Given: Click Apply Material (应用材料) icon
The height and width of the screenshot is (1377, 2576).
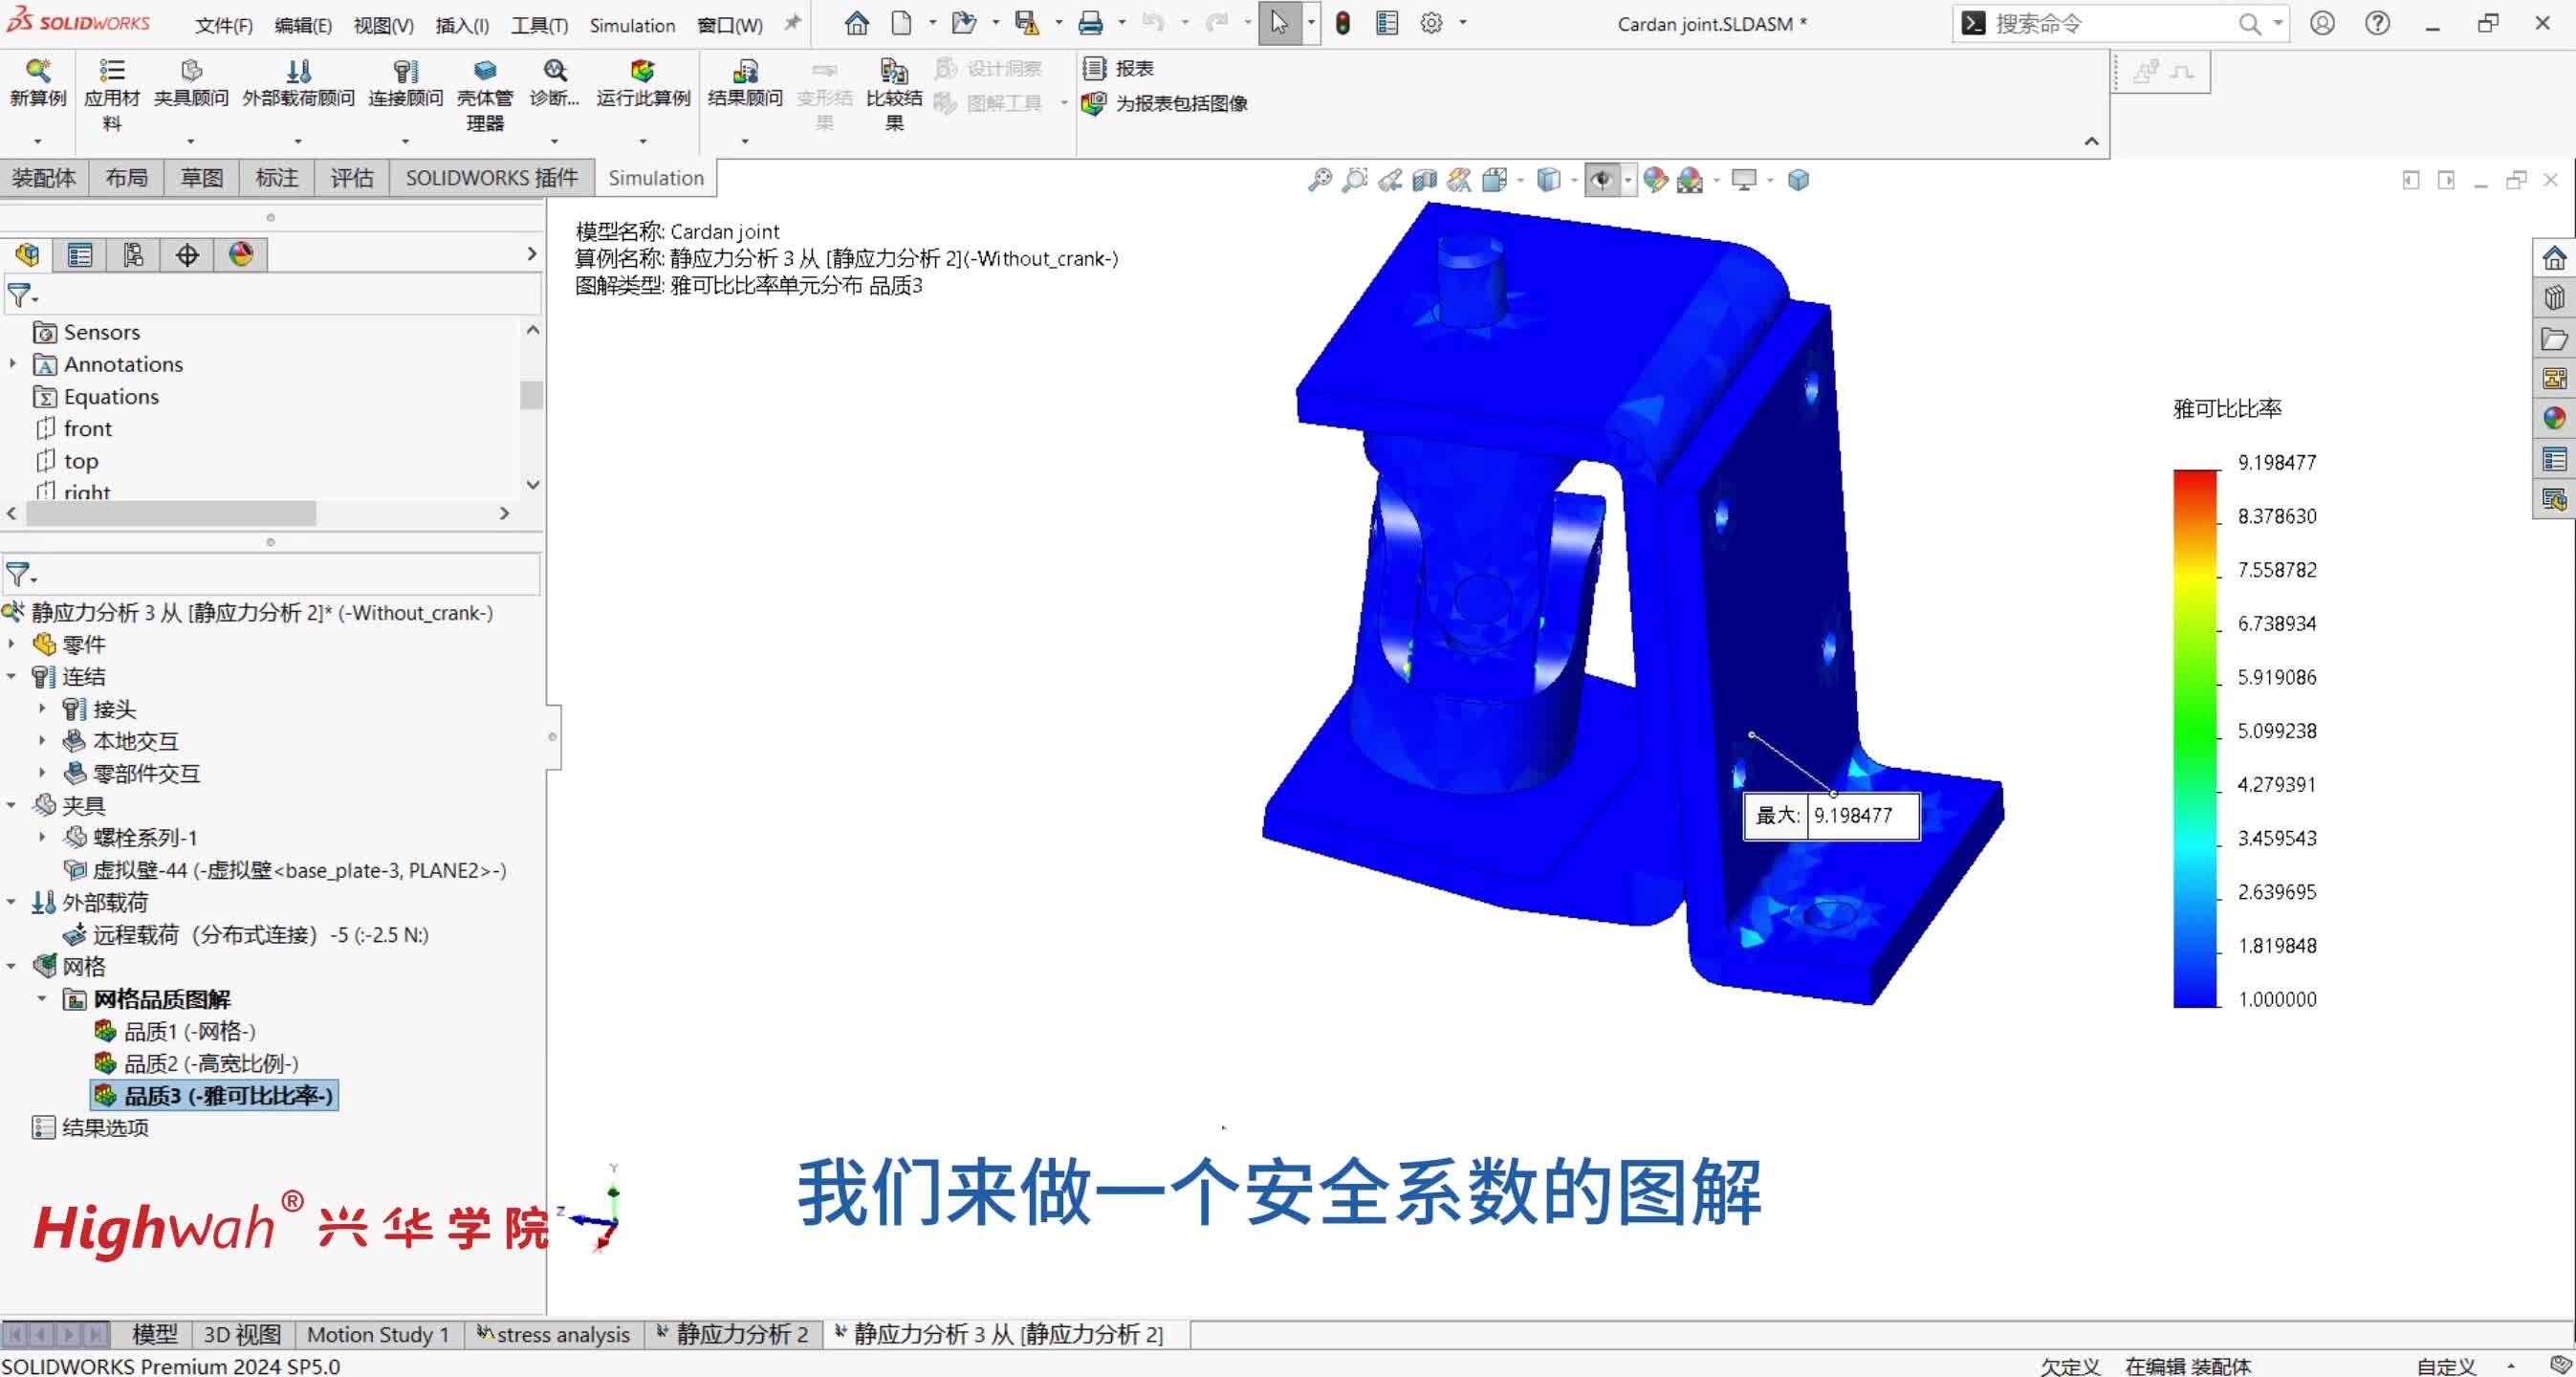Looking at the screenshot, I should click(x=111, y=72).
